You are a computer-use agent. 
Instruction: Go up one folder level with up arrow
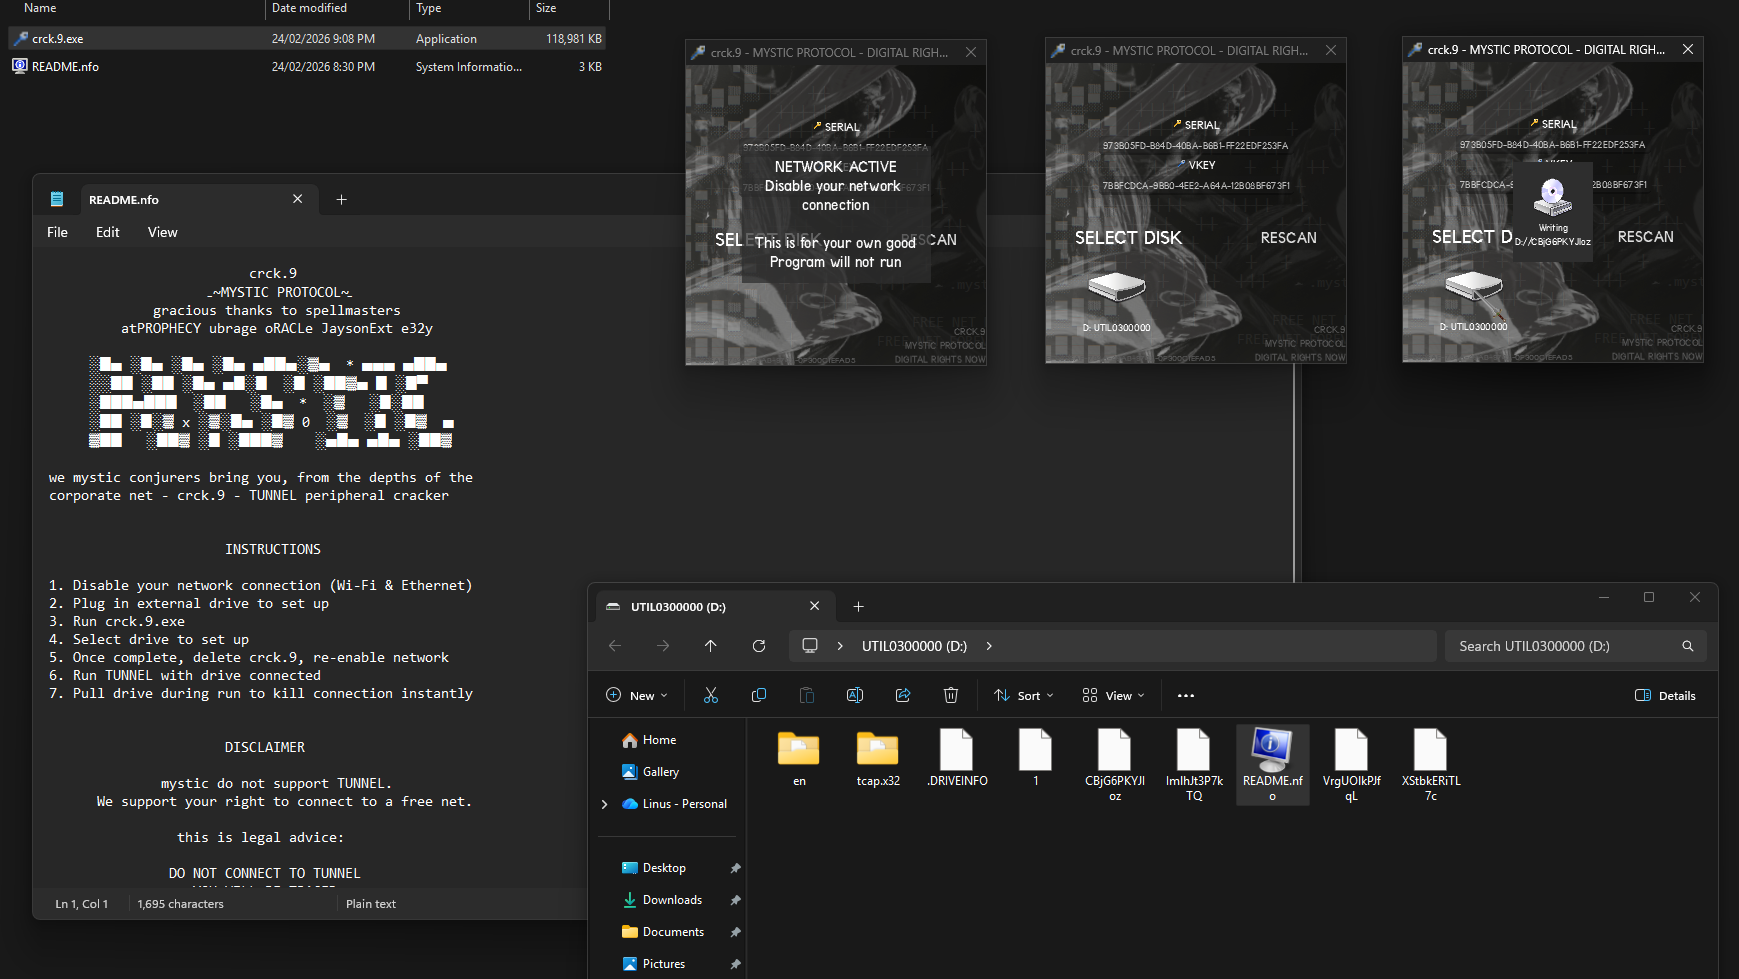(711, 646)
